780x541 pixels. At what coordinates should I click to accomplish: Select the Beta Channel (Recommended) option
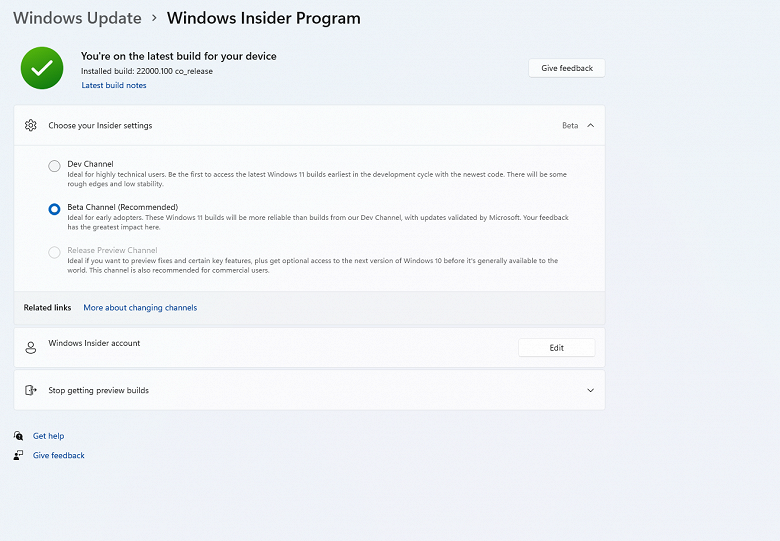tap(54, 209)
